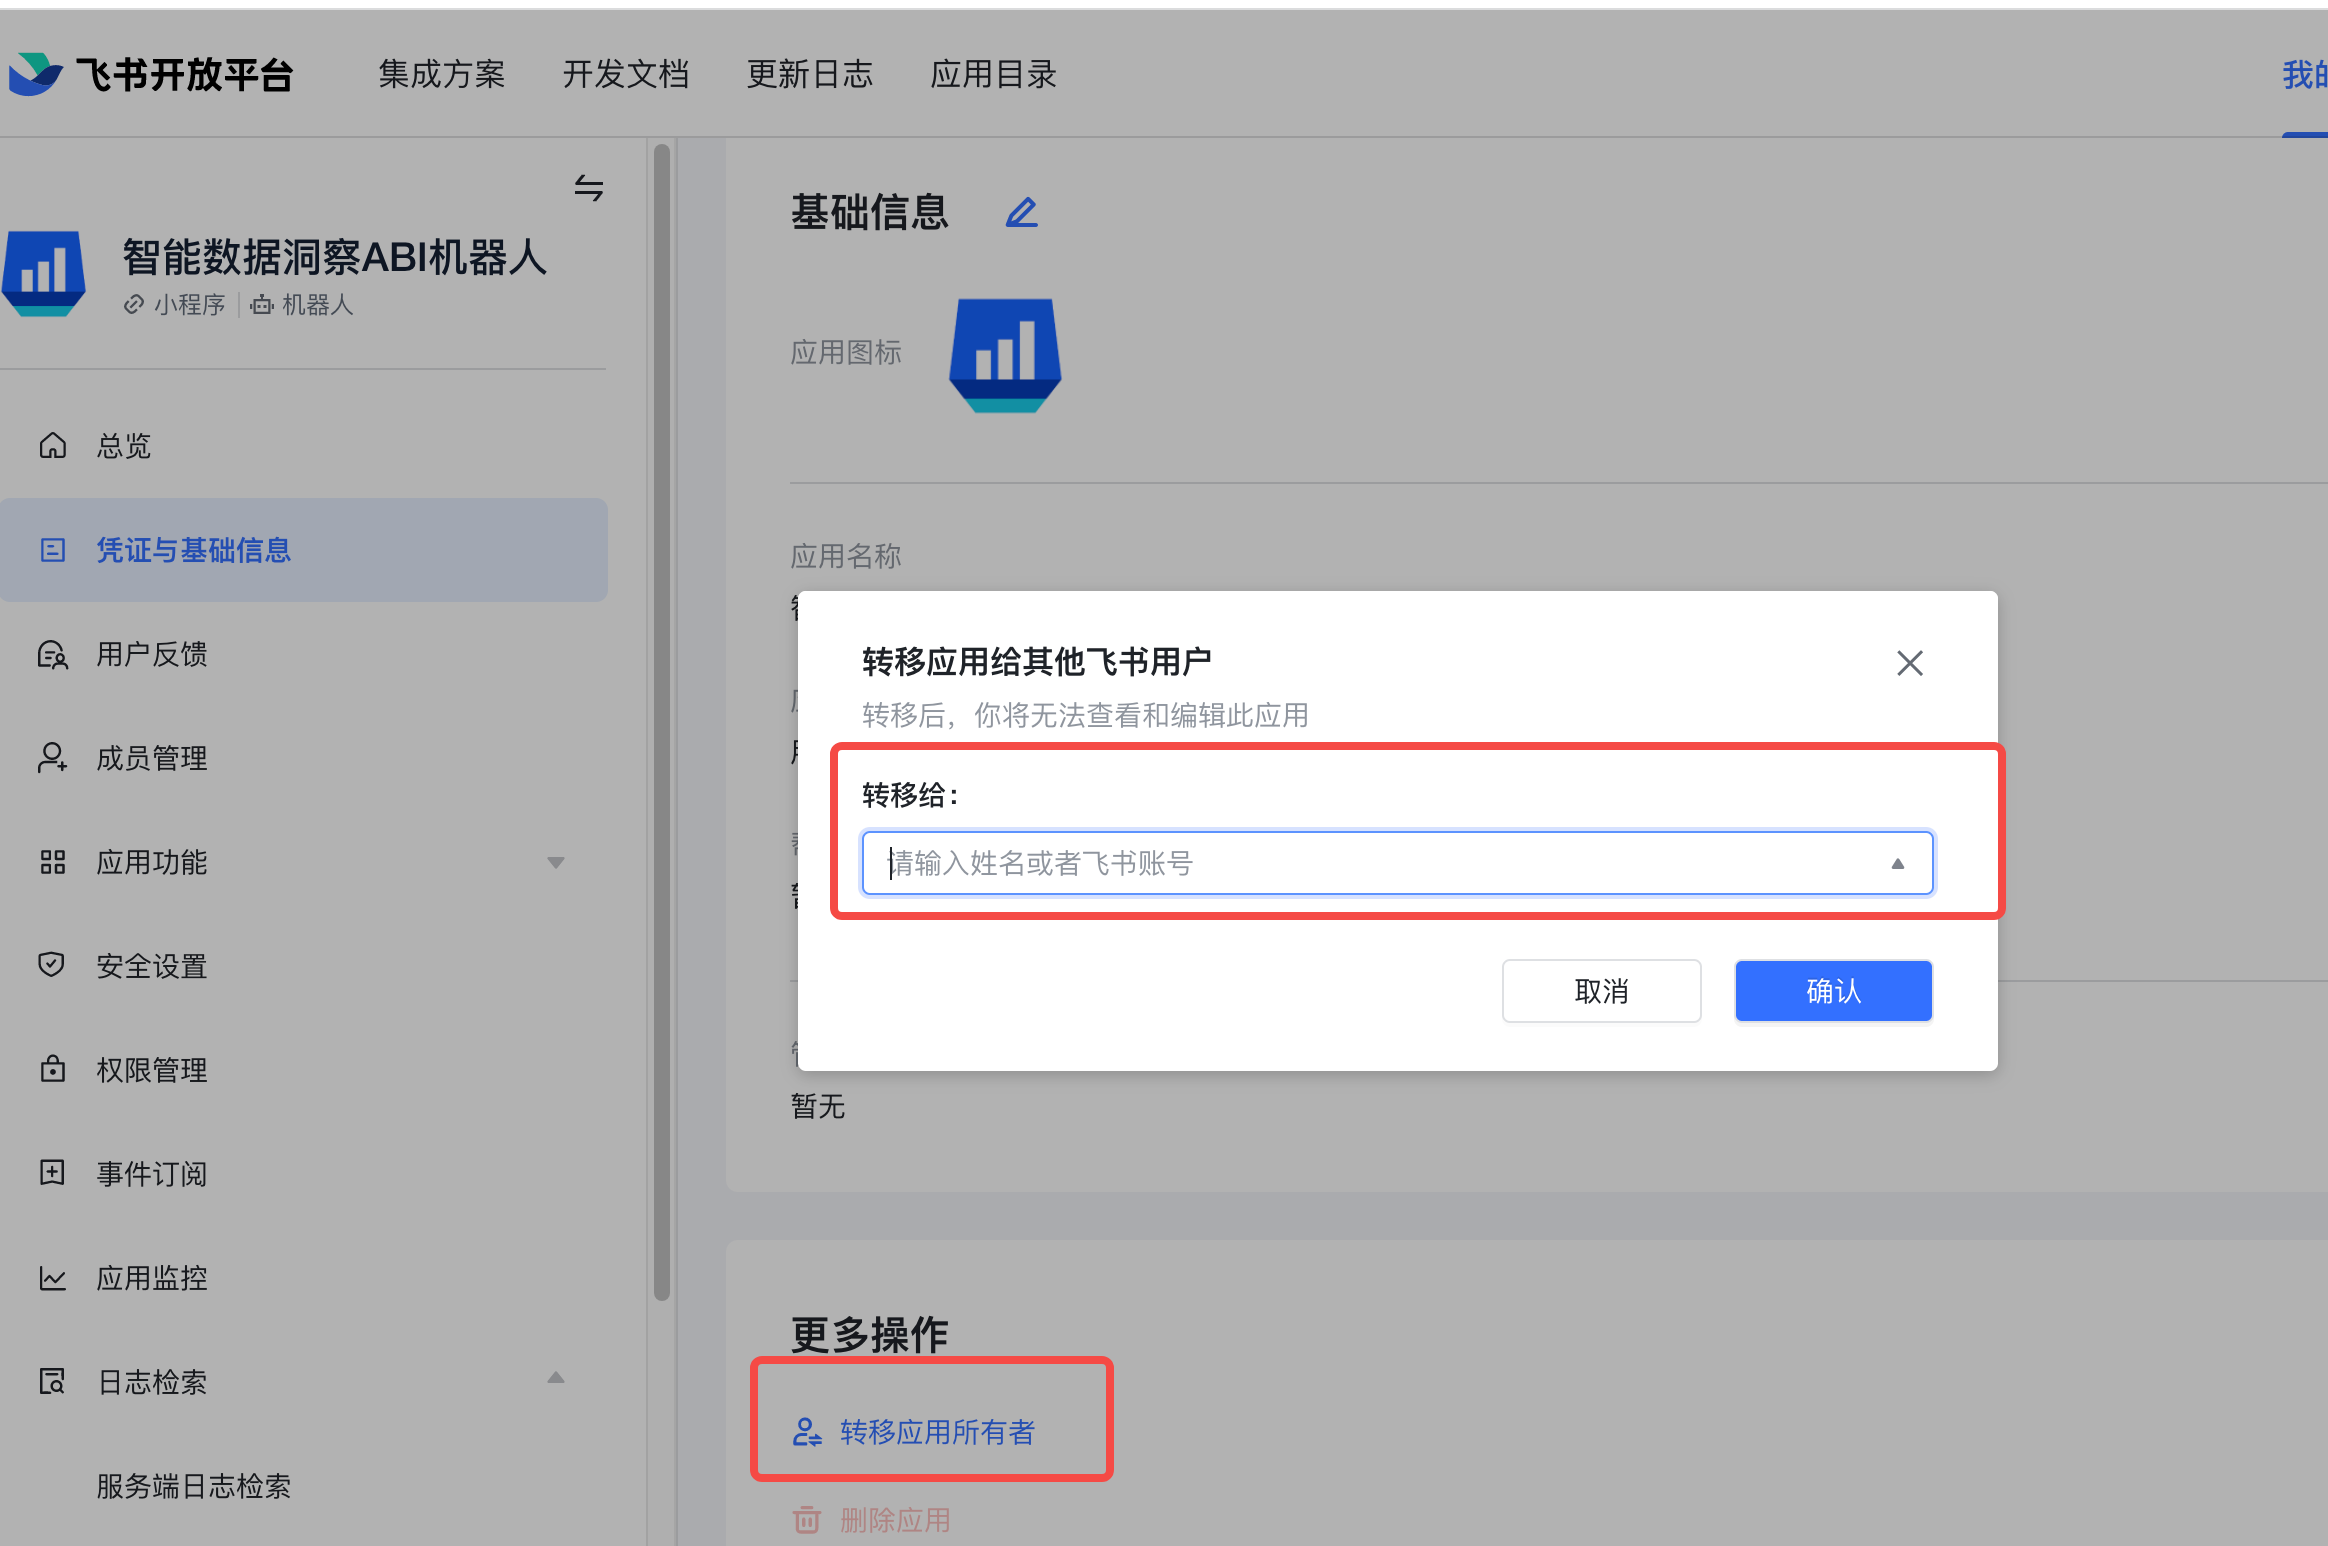Open 应用目录 in the top navigation
Viewport: 2328px width, 1546px height.
[994, 74]
